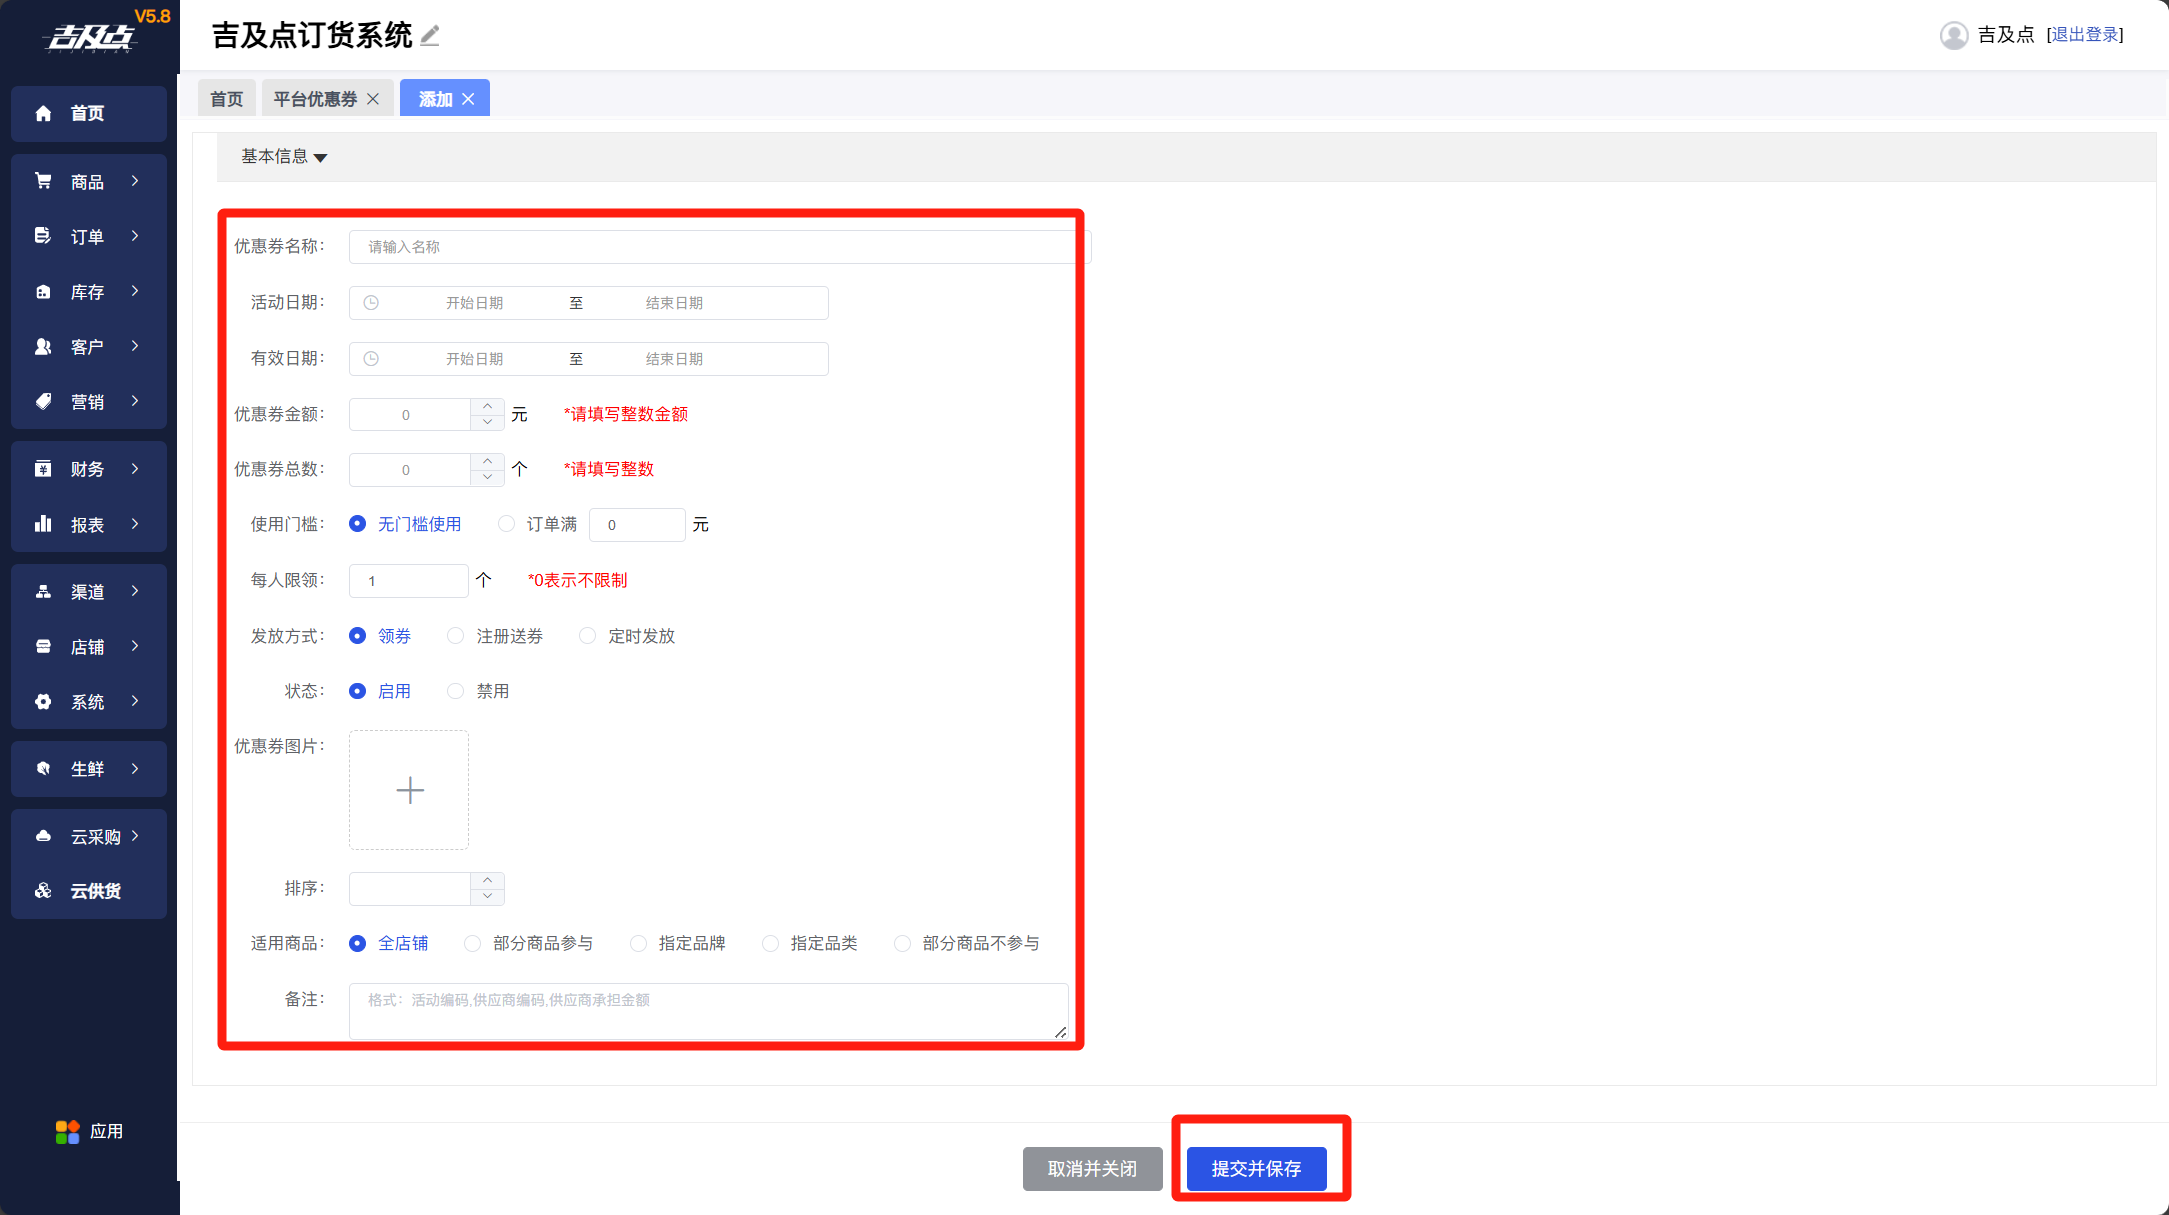Choose 注册送券 as distribution method
The image size is (2169, 1215).
coord(456,636)
